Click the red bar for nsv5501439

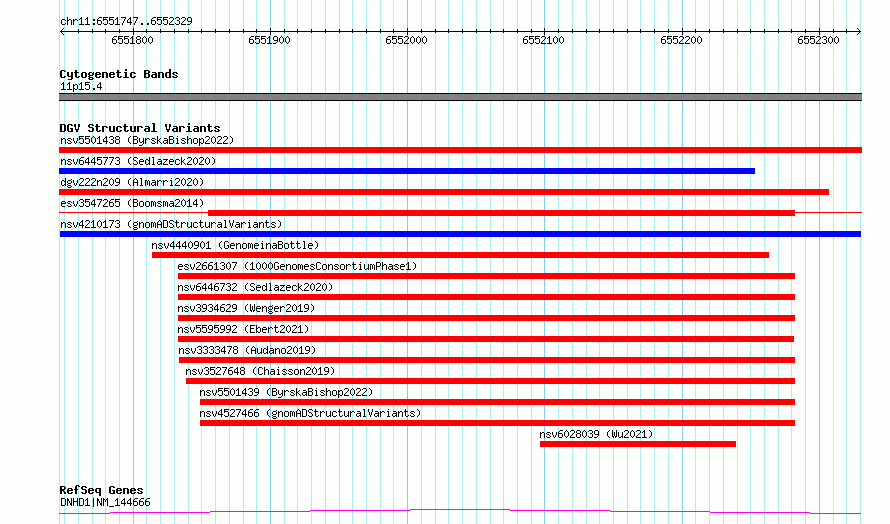click(x=497, y=402)
